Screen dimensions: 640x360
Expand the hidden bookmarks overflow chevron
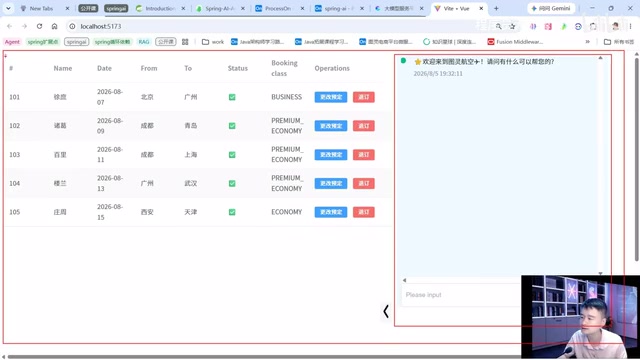click(587, 42)
